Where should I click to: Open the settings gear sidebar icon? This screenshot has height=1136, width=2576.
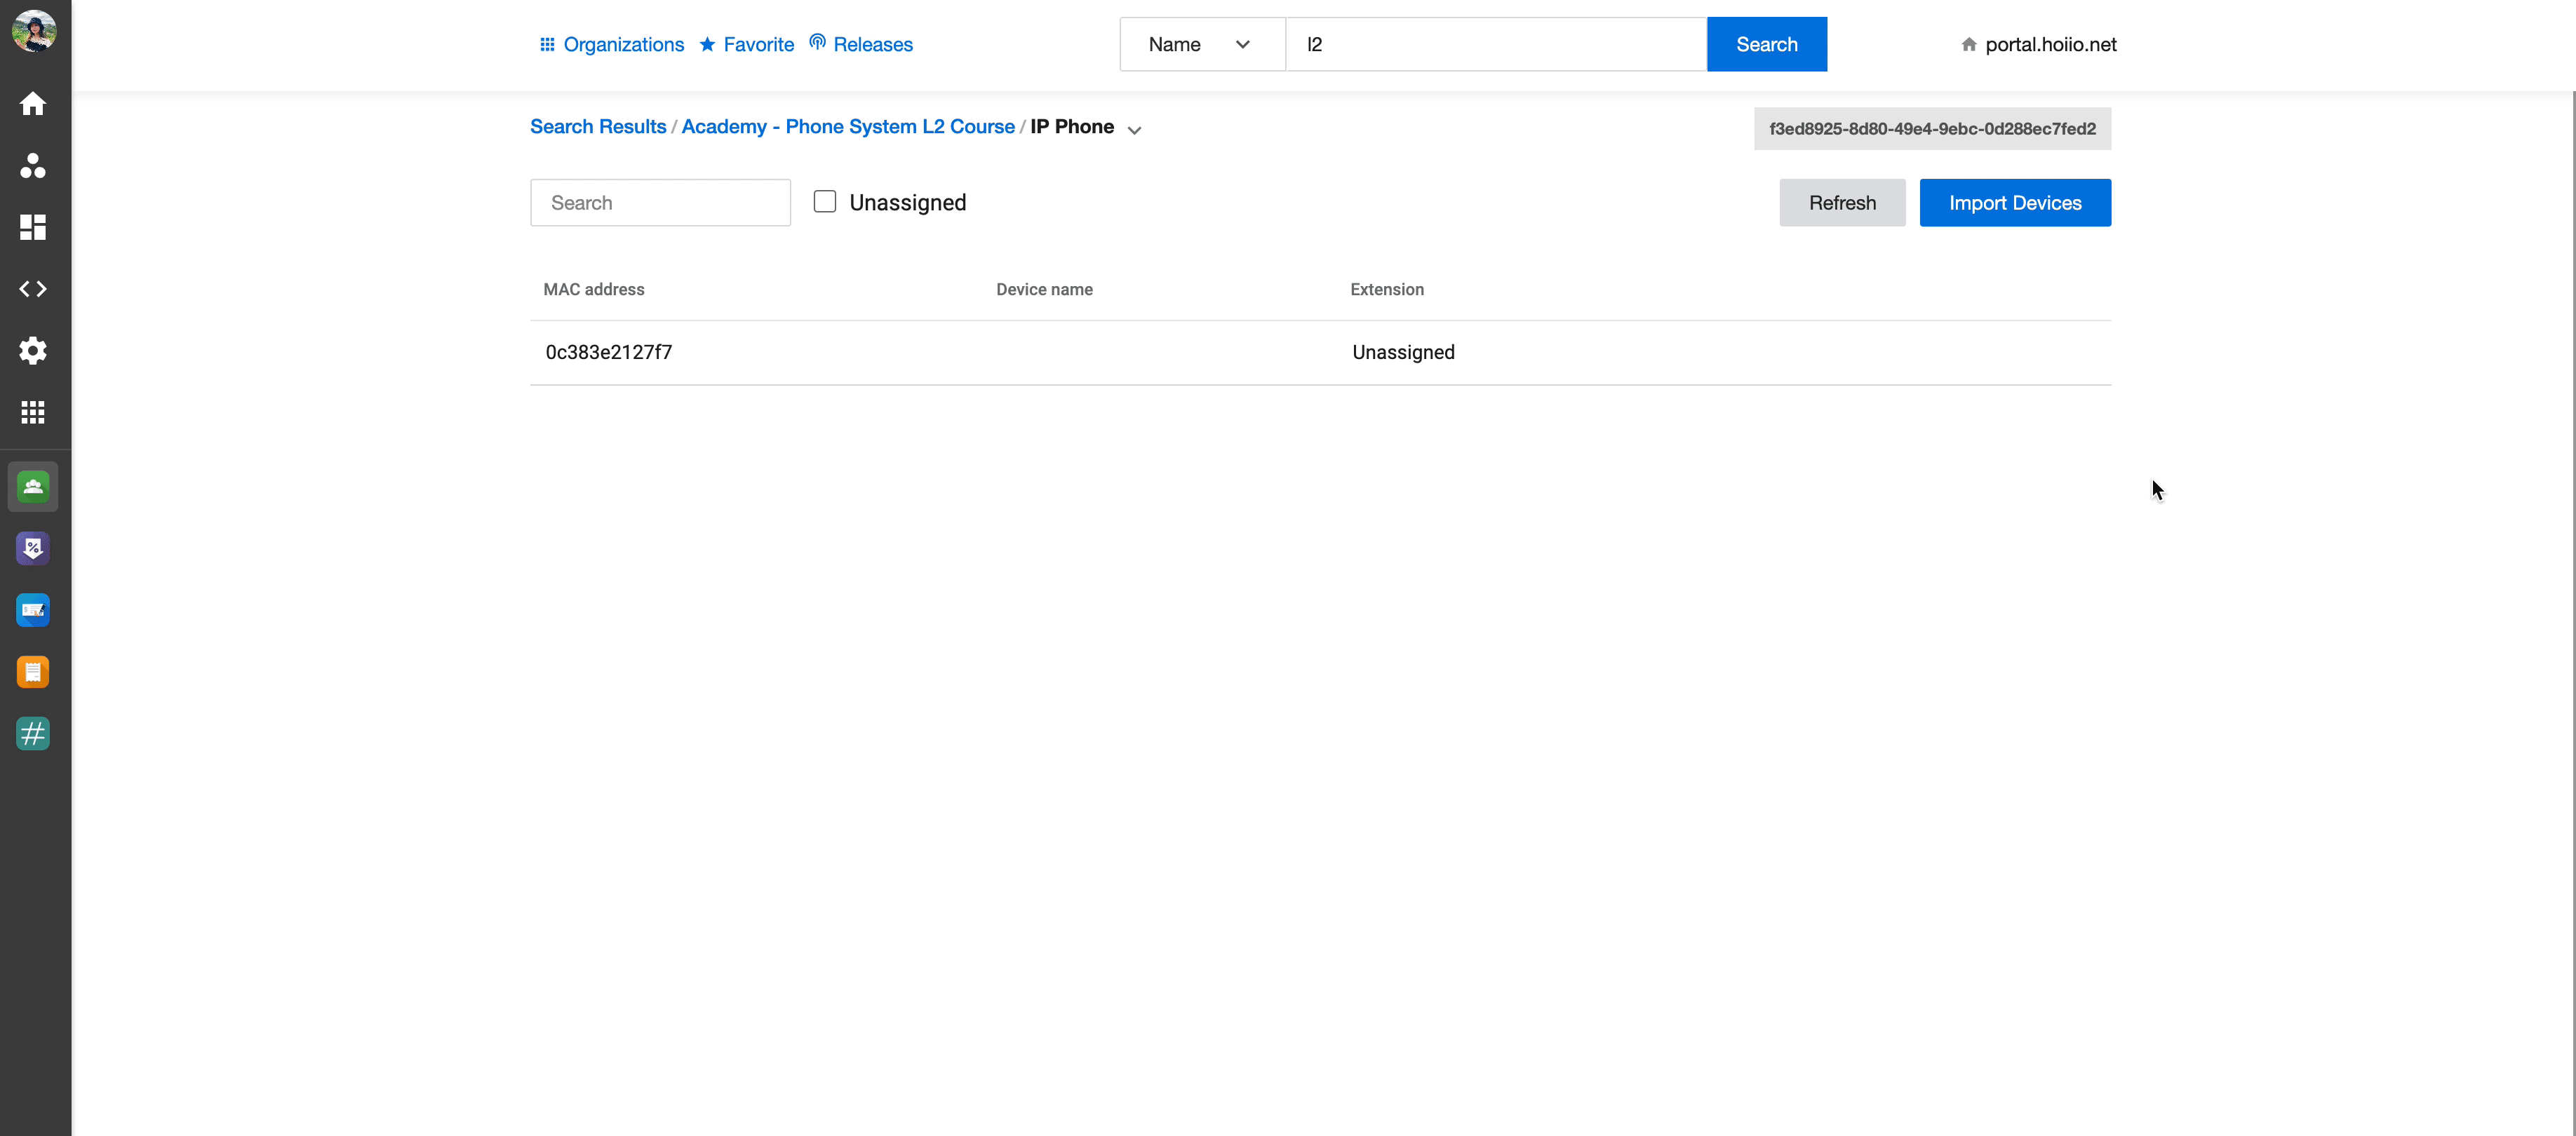33,351
